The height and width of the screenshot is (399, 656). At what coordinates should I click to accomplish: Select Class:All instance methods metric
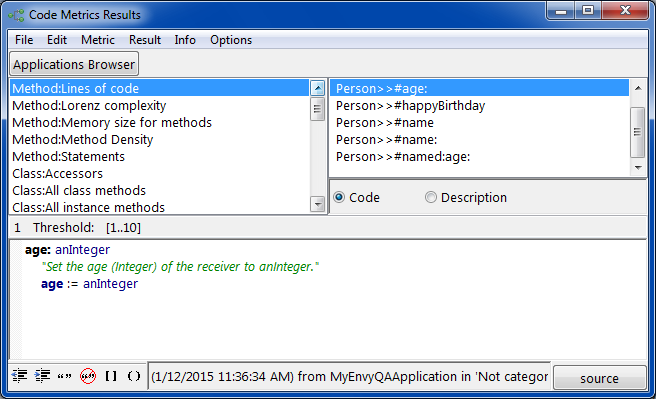[x=159, y=207]
